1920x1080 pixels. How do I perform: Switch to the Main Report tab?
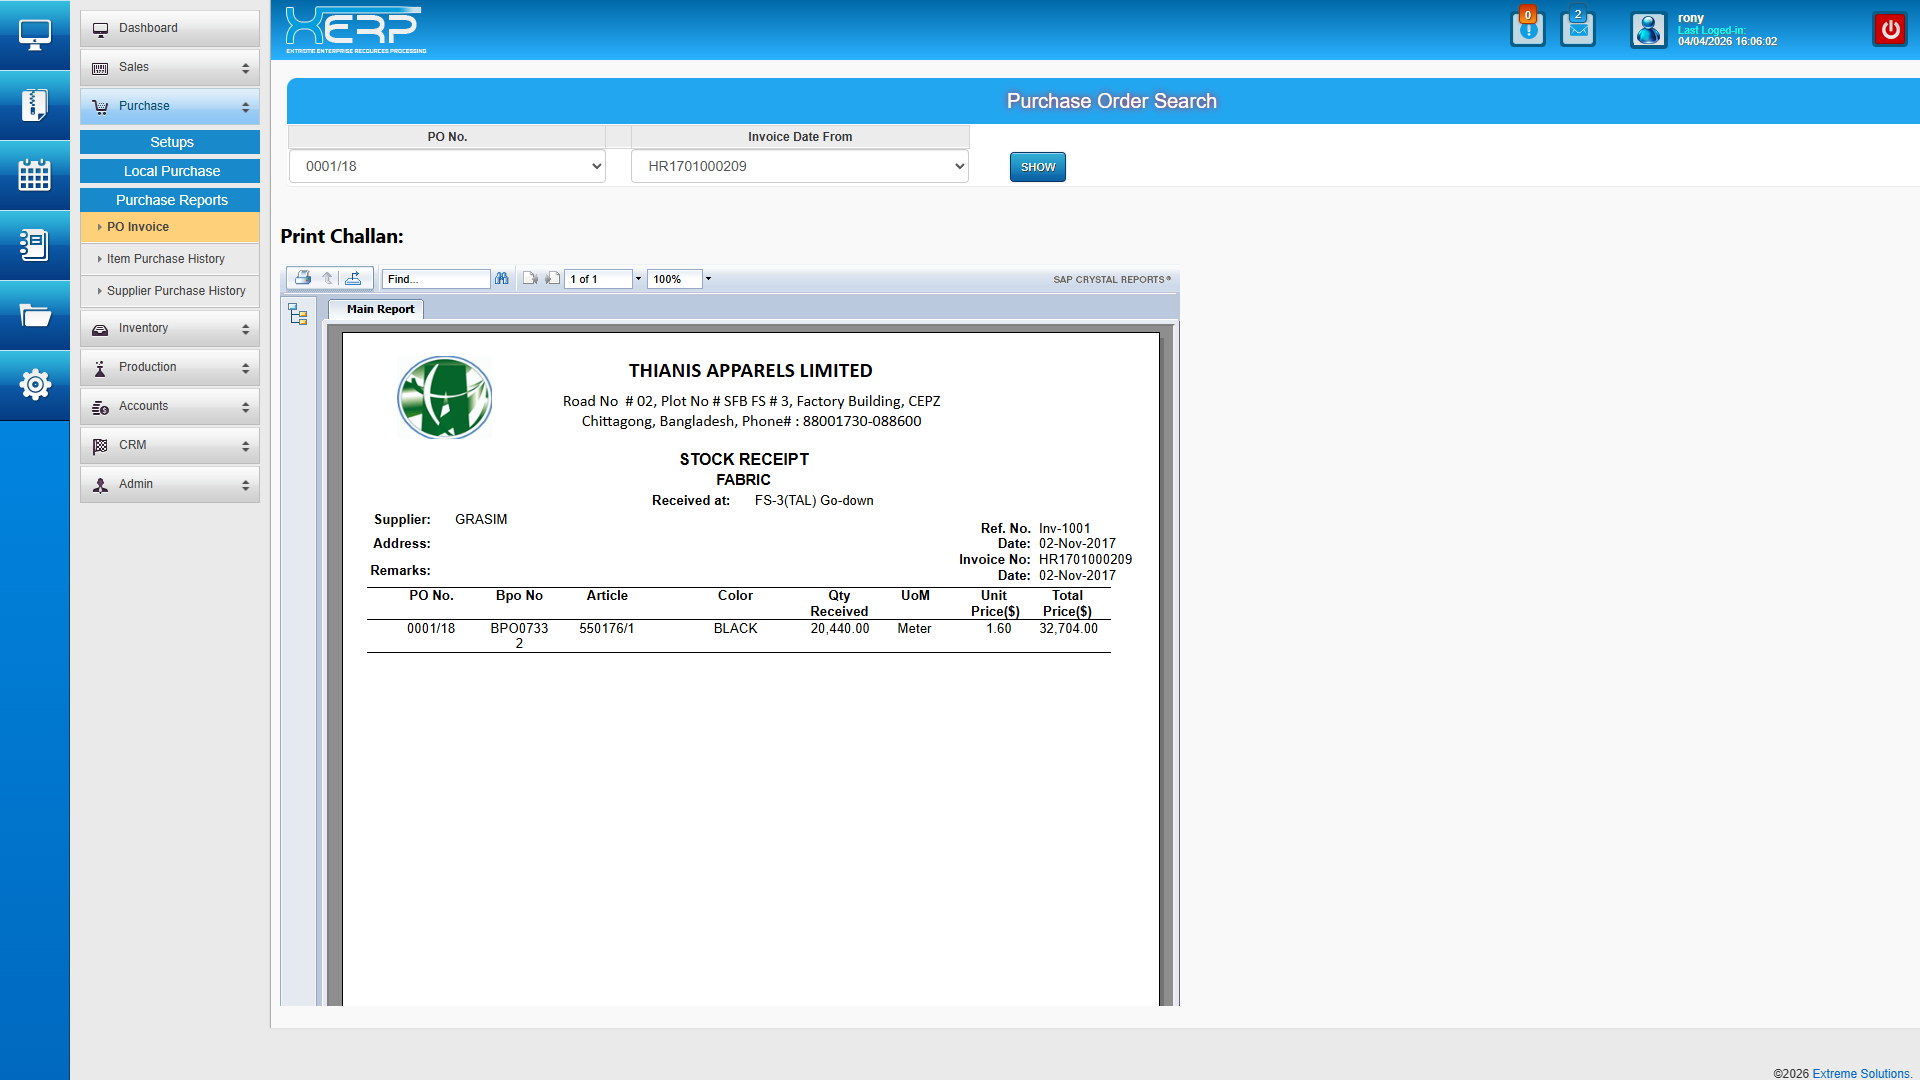[380, 309]
